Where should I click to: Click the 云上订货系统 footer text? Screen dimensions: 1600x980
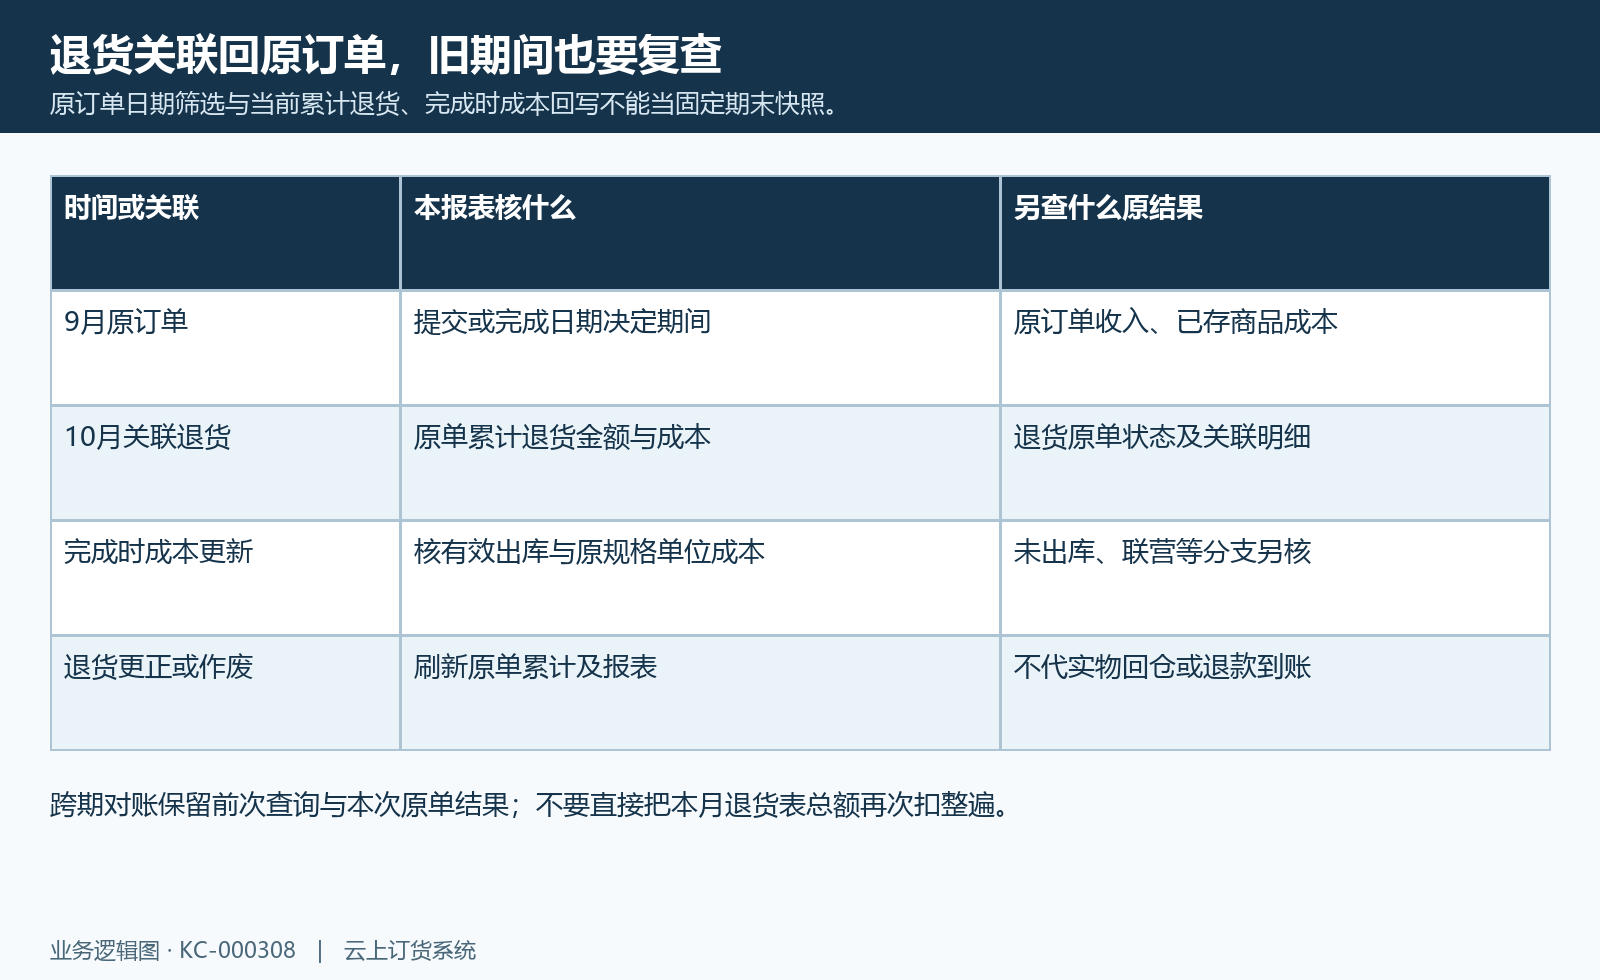click(x=410, y=950)
